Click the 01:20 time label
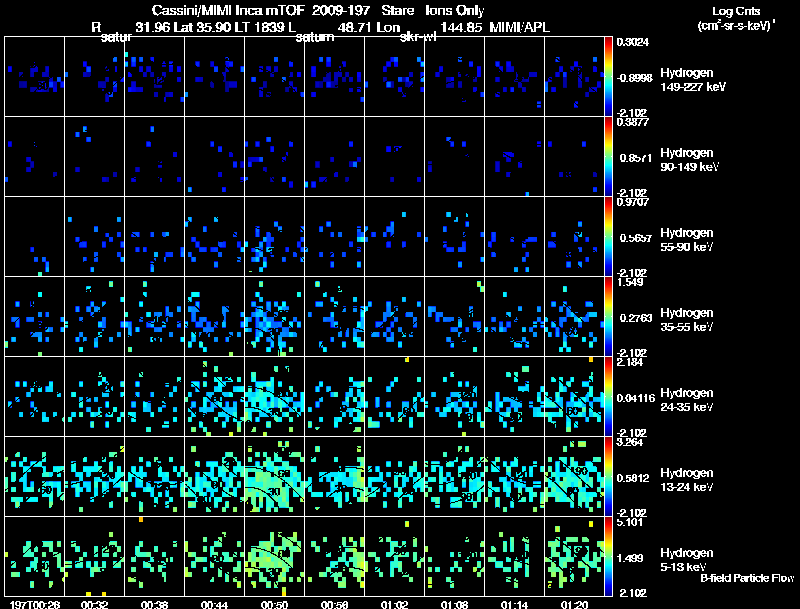The height and width of the screenshot is (609, 800). tap(574, 604)
